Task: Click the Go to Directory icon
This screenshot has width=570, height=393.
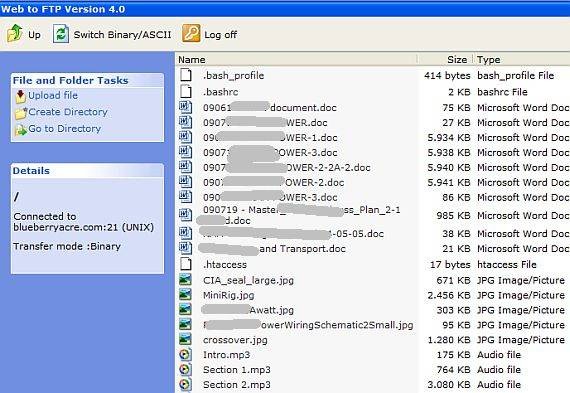Action: pos(21,130)
